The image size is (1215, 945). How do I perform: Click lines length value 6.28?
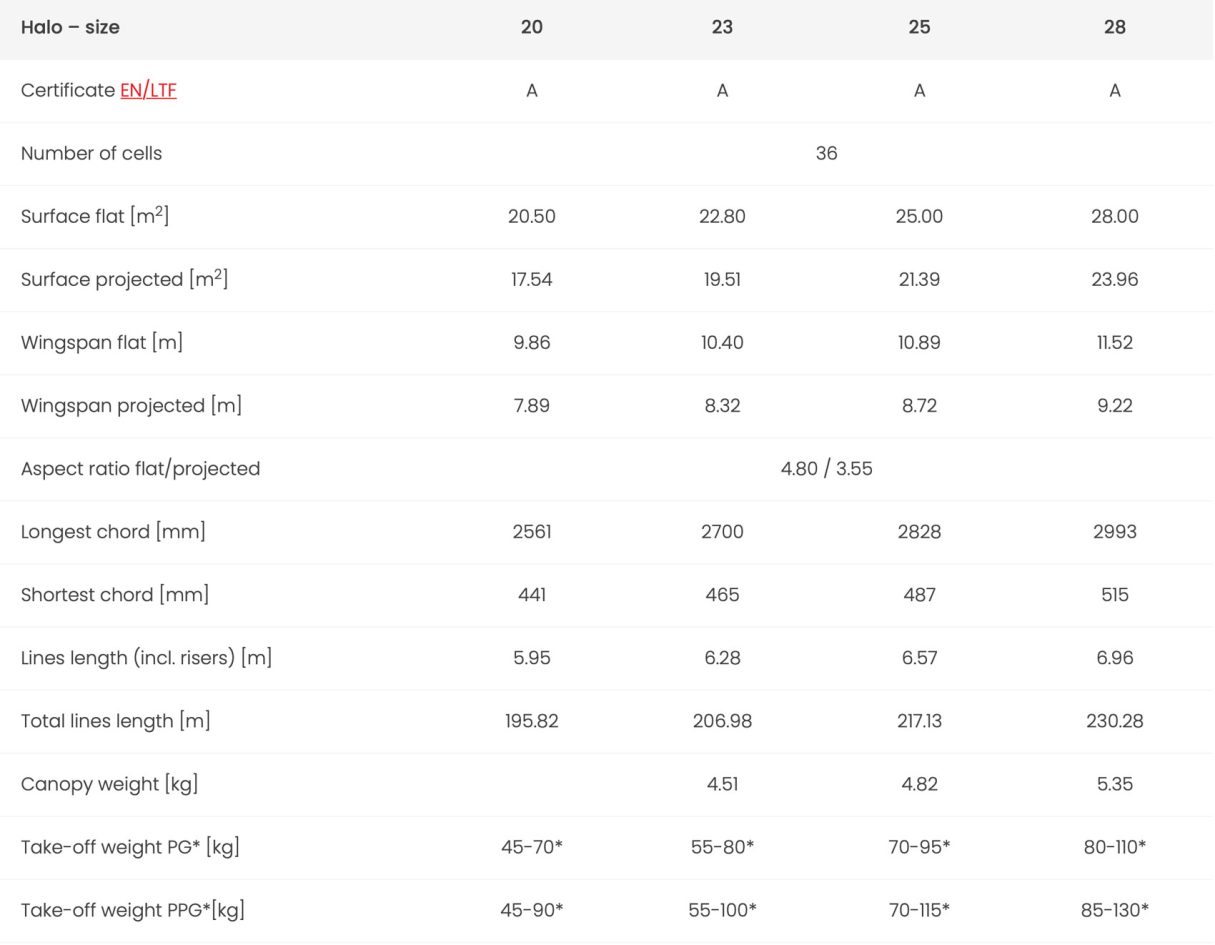tap(722, 657)
